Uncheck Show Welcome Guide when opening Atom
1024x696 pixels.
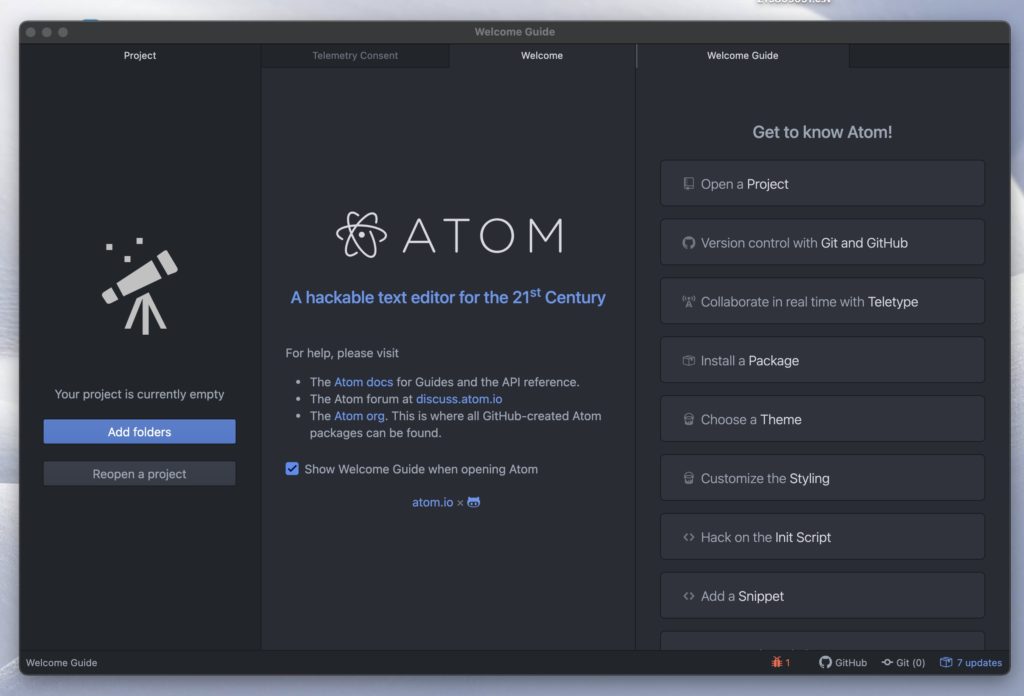292,469
